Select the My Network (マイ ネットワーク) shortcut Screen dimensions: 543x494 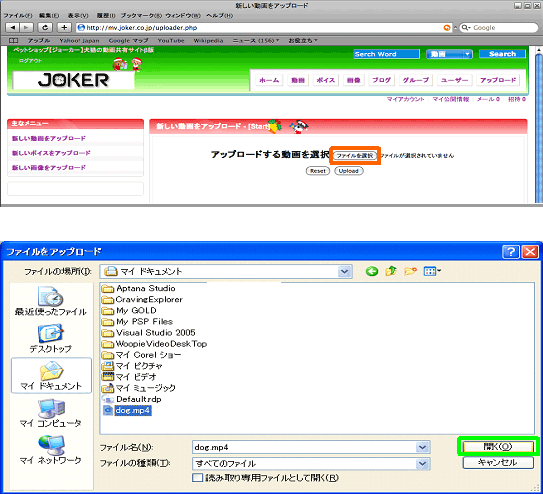(51, 450)
